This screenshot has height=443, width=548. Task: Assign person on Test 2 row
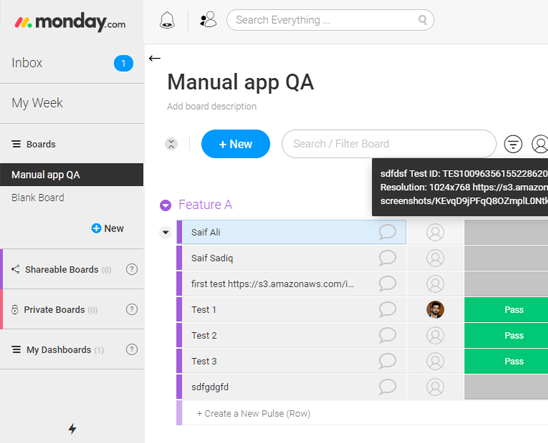pyautogui.click(x=435, y=336)
